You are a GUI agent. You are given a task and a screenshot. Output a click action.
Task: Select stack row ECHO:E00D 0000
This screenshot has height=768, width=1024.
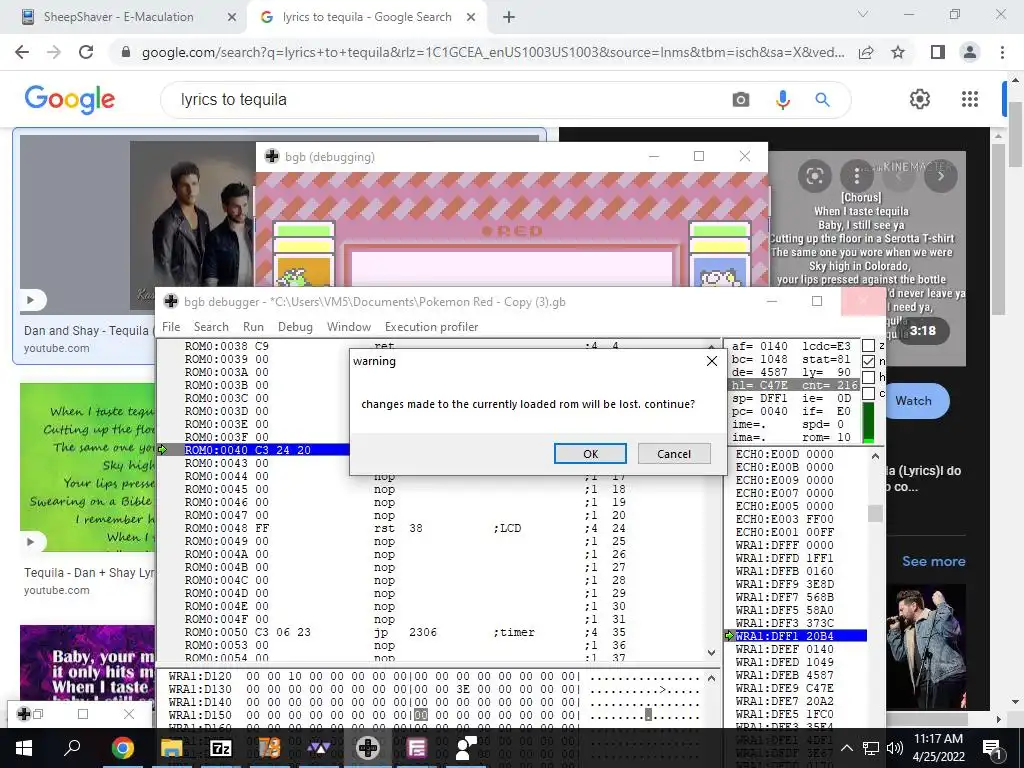point(784,454)
